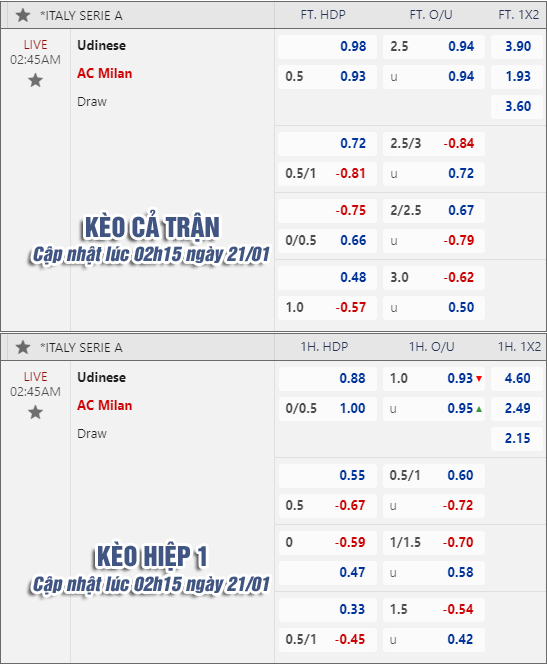Choose full-time 1X2 AC Milan win at 1.93
This screenshot has height=664, width=547.
point(517,76)
